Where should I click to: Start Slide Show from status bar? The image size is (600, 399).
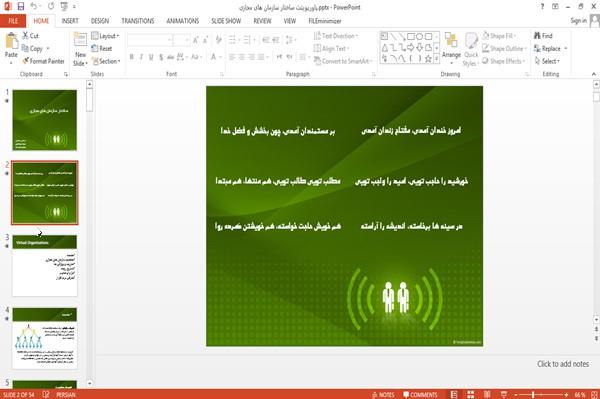click(504, 395)
